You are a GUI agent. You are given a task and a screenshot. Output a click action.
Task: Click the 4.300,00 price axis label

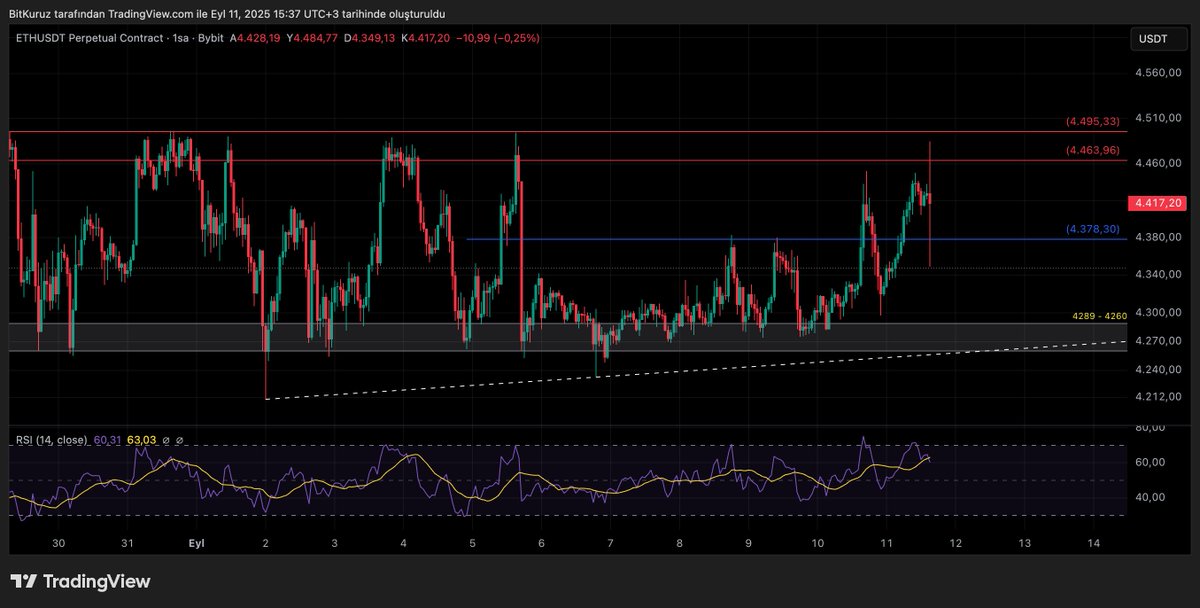tap(1158, 313)
